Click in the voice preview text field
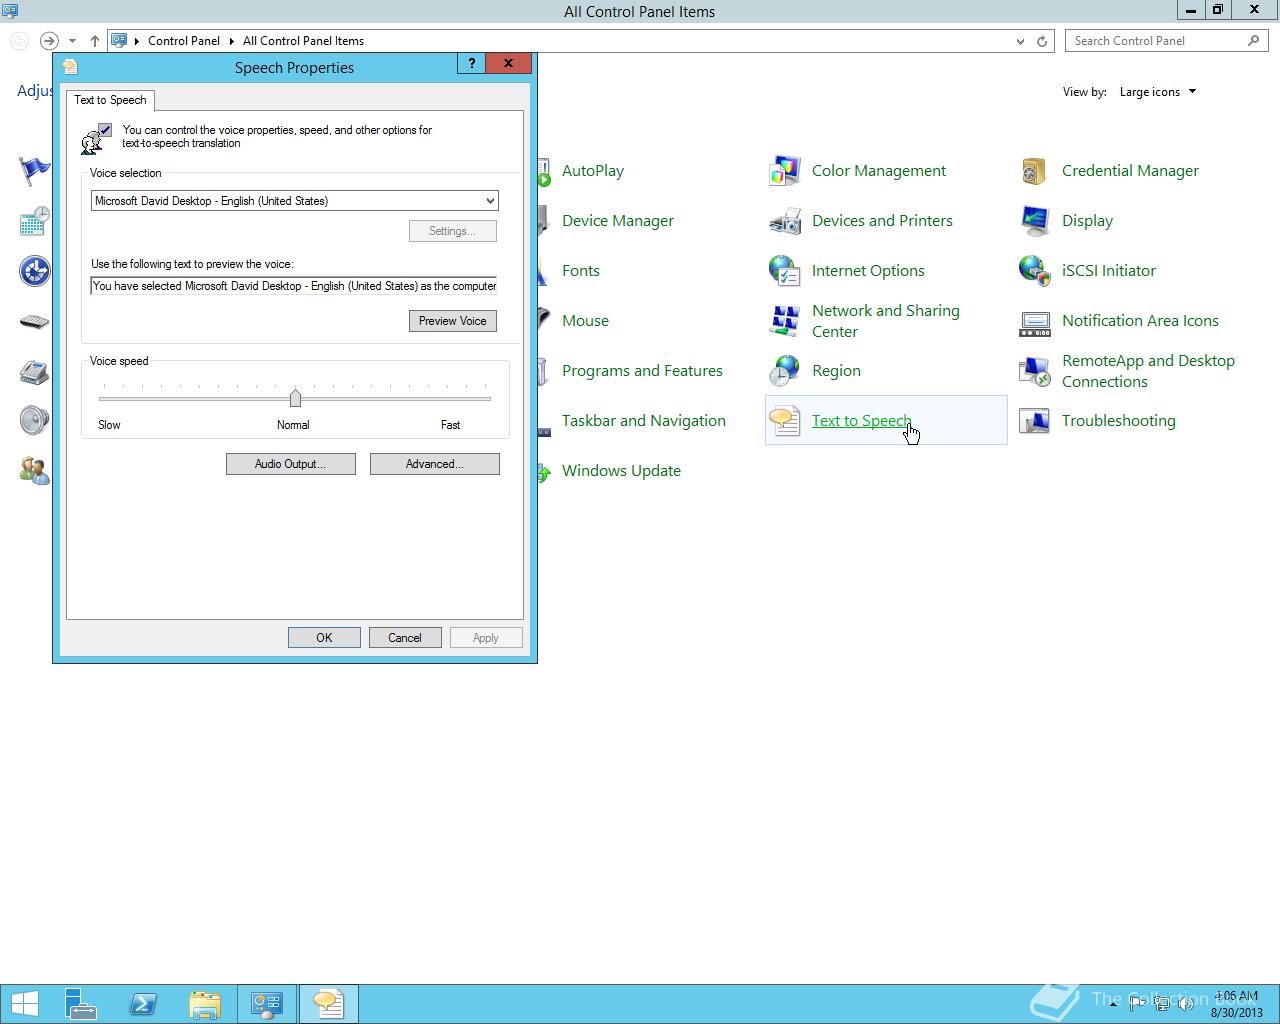Image resolution: width=1280 pixels, height=1024 pixels. coord(294,286)
